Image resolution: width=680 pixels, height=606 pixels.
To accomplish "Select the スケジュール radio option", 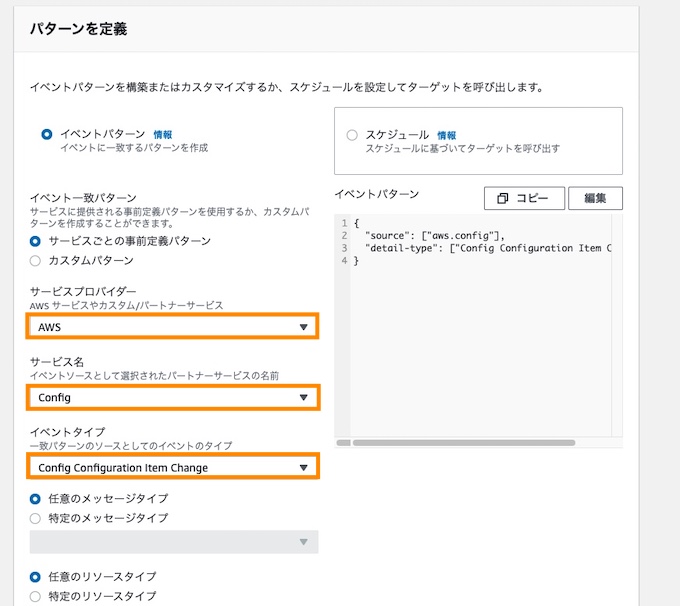I will pos(352,135).
